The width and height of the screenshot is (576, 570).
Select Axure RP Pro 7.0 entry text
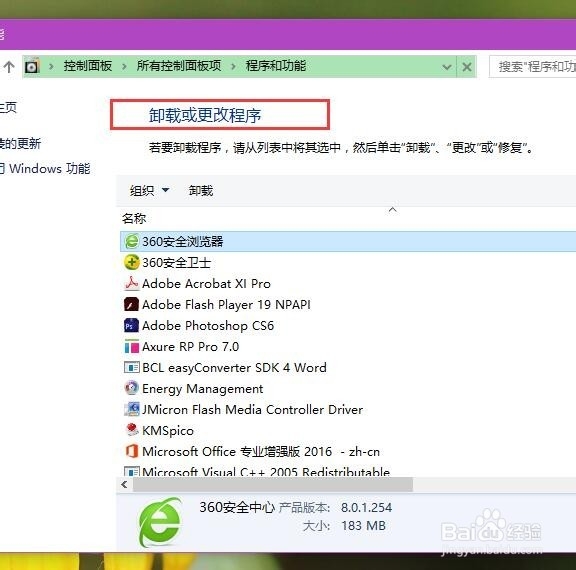coord(190,347)
